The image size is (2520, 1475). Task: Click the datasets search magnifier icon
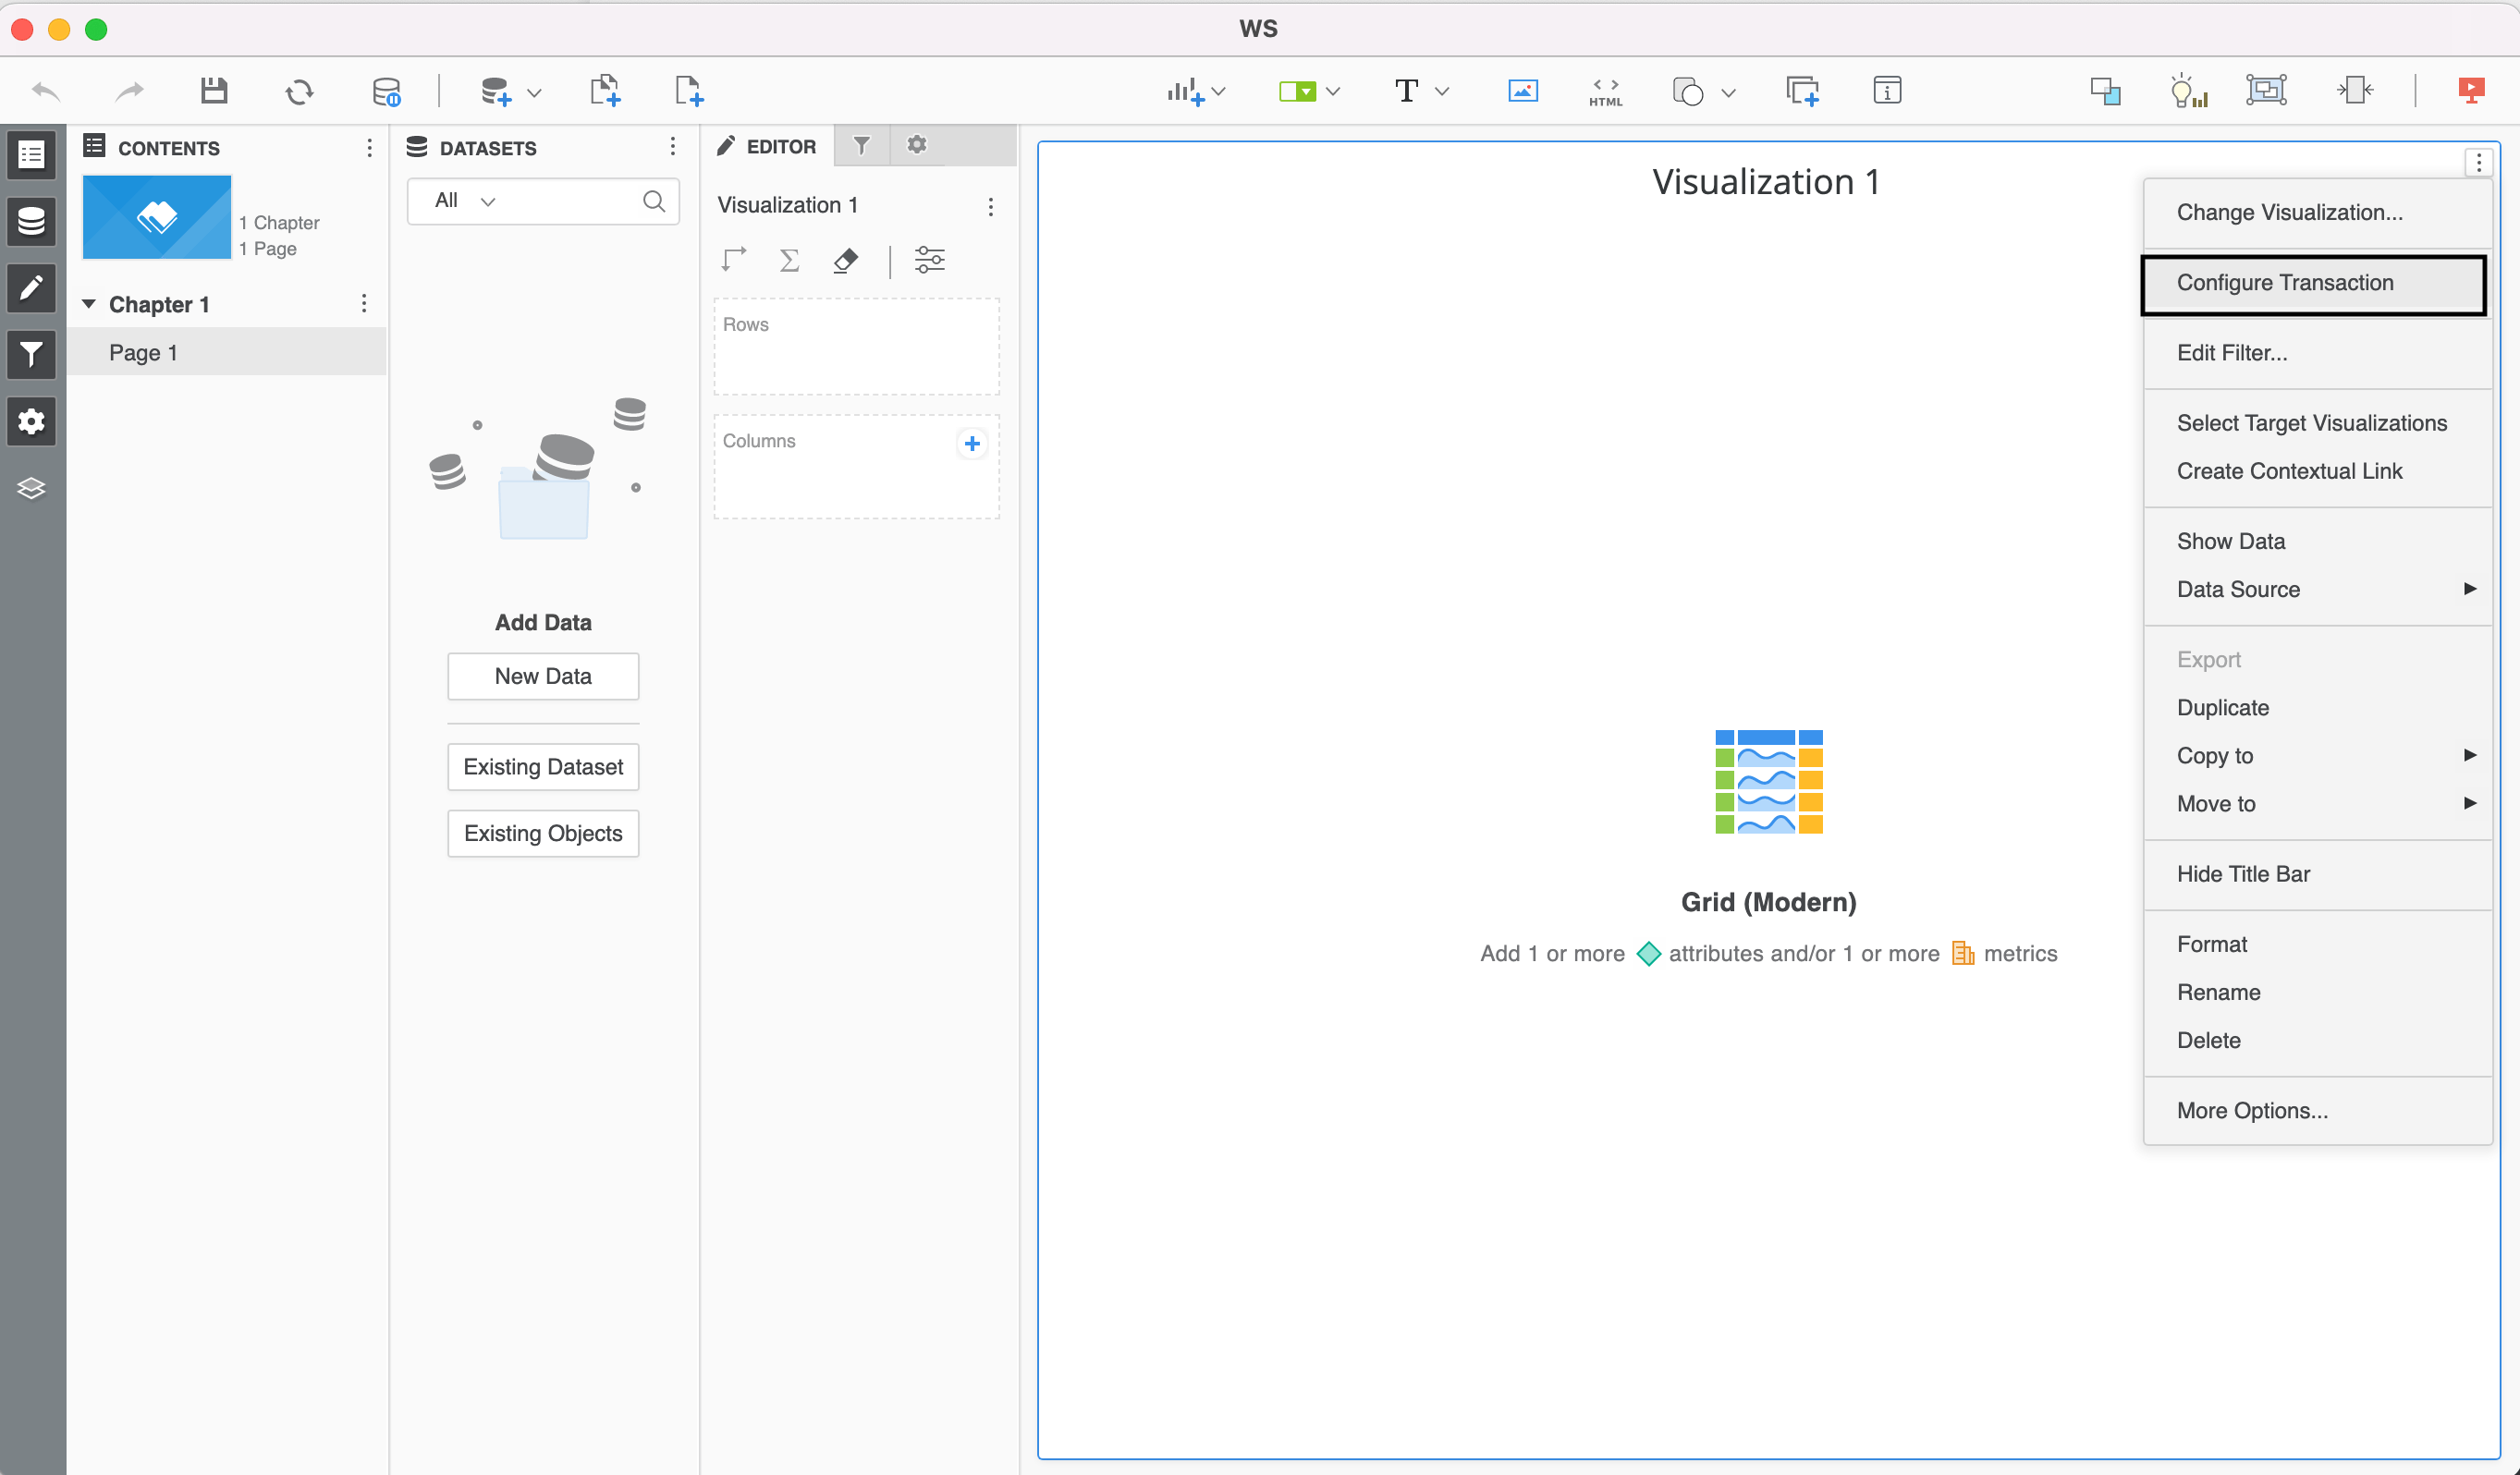point(654,201)
